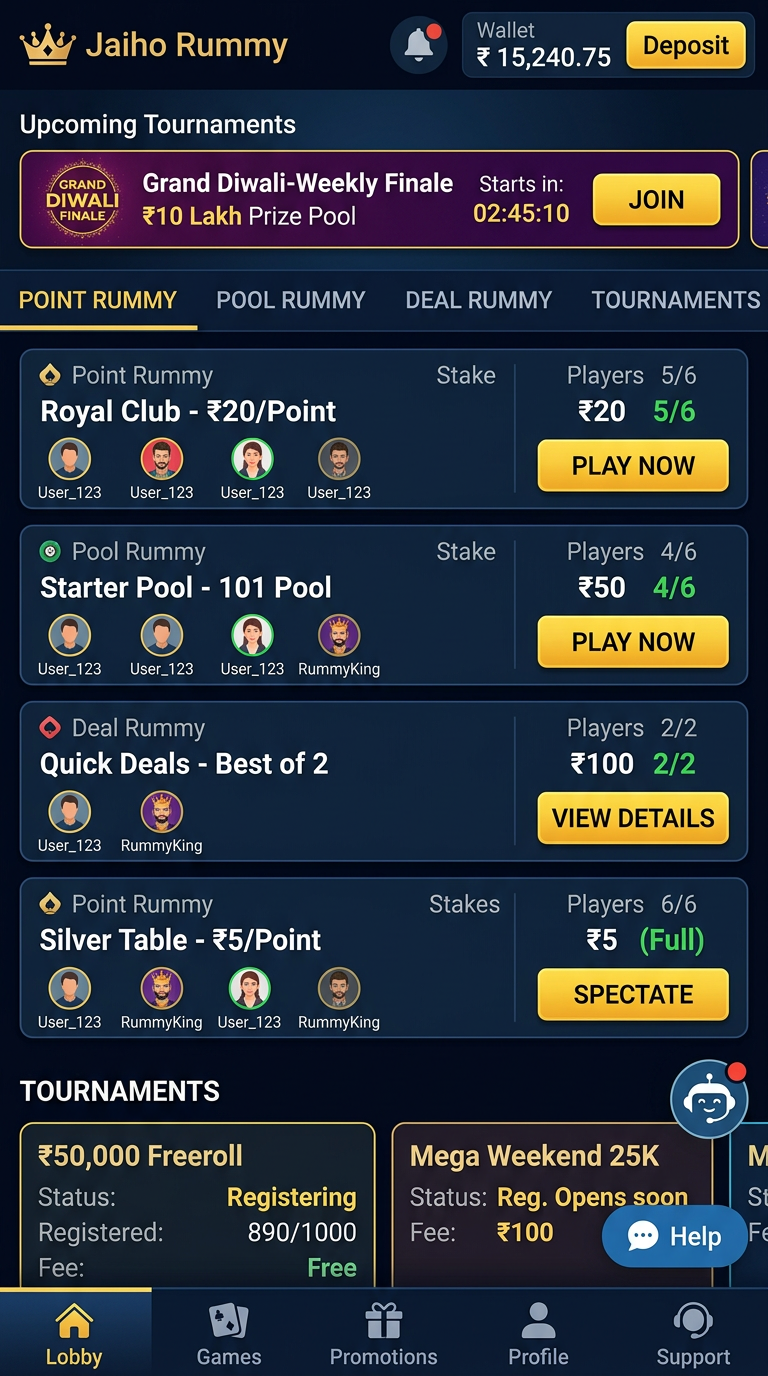Spectate the full Silver Table
This screenshot has height=1376, width=768.
pos(632,994)
